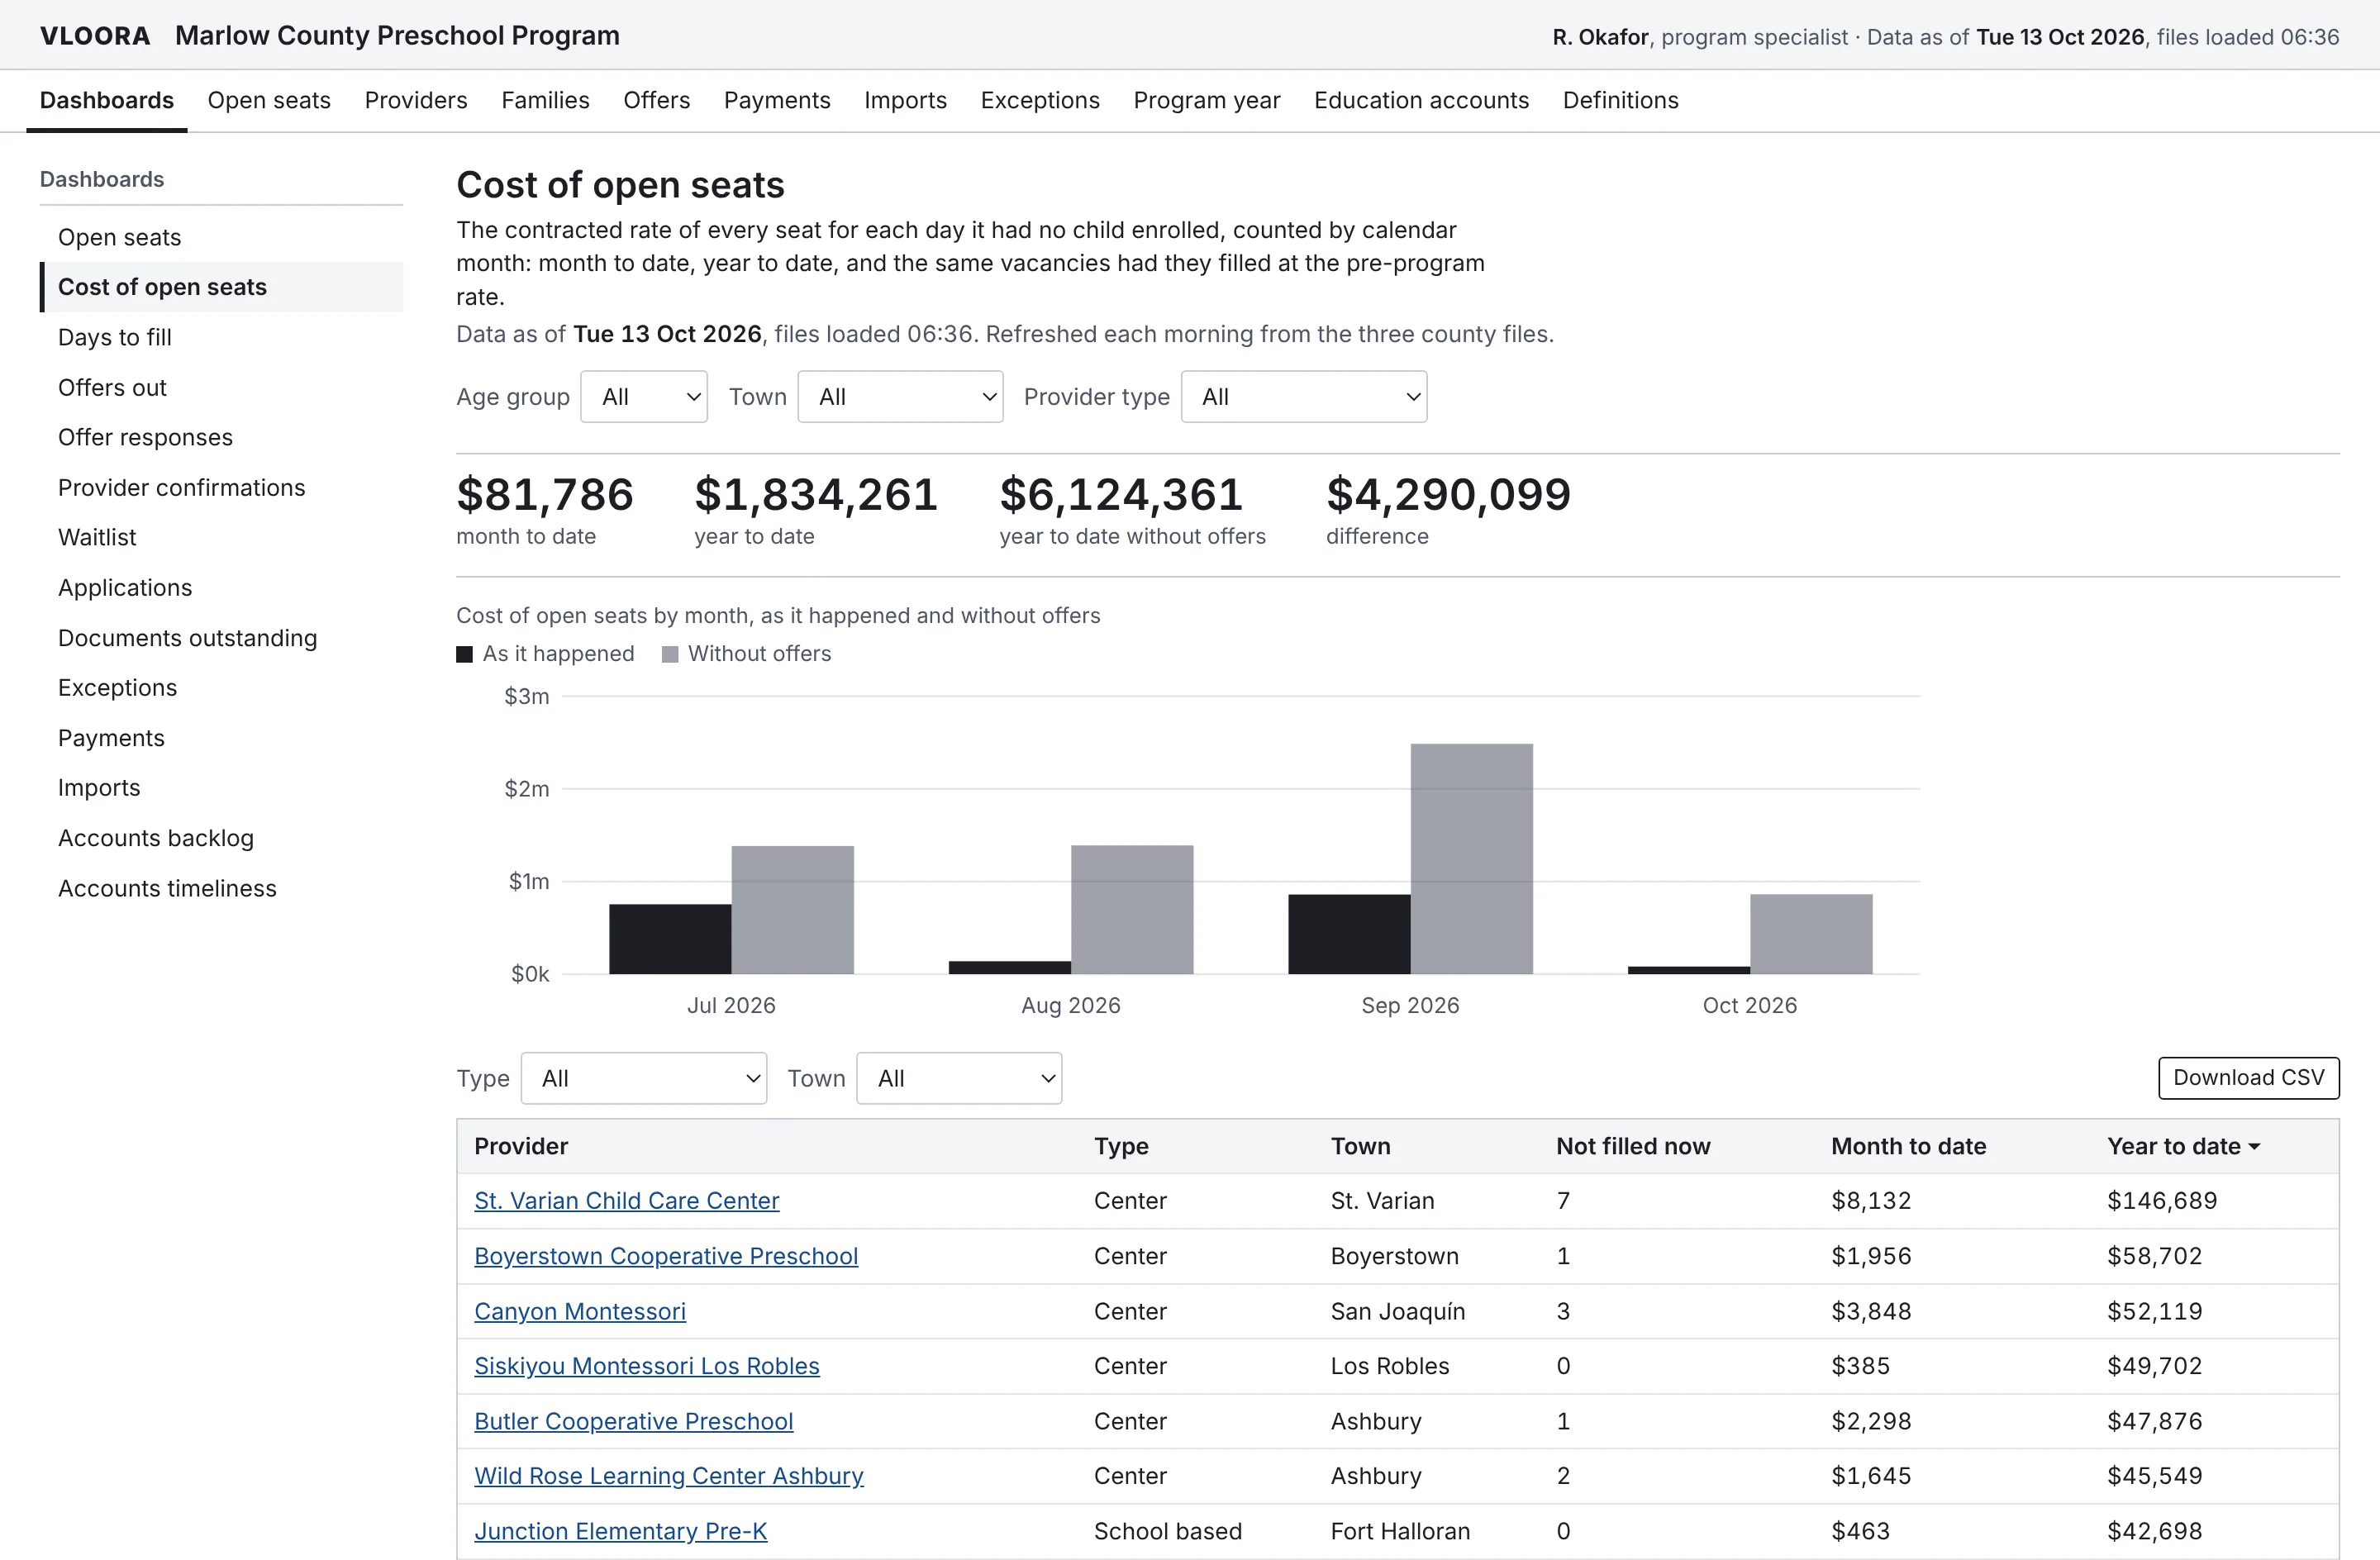Open Canyon Montessori provider link
This screenshot has height=1560, width=2380.
(580, 1310)
